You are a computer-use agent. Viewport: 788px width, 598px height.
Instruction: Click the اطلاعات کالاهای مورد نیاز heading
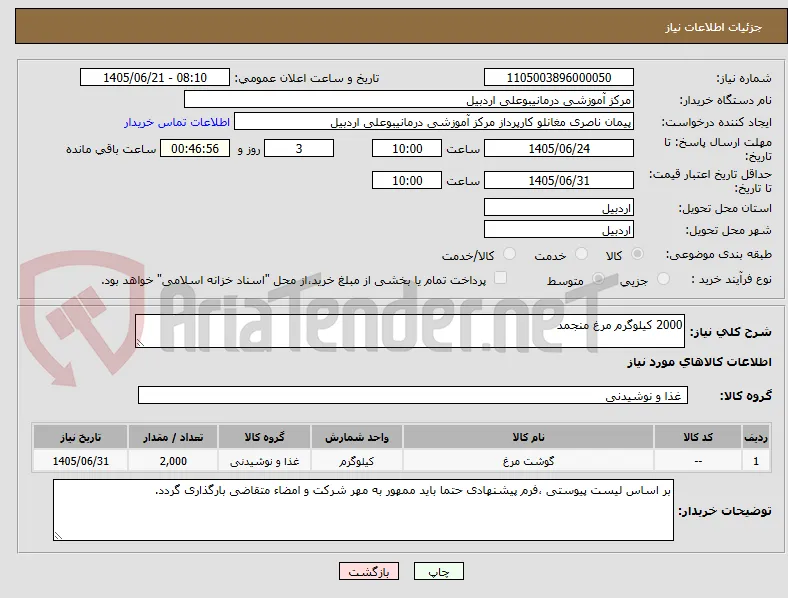(x=699, y=362)
